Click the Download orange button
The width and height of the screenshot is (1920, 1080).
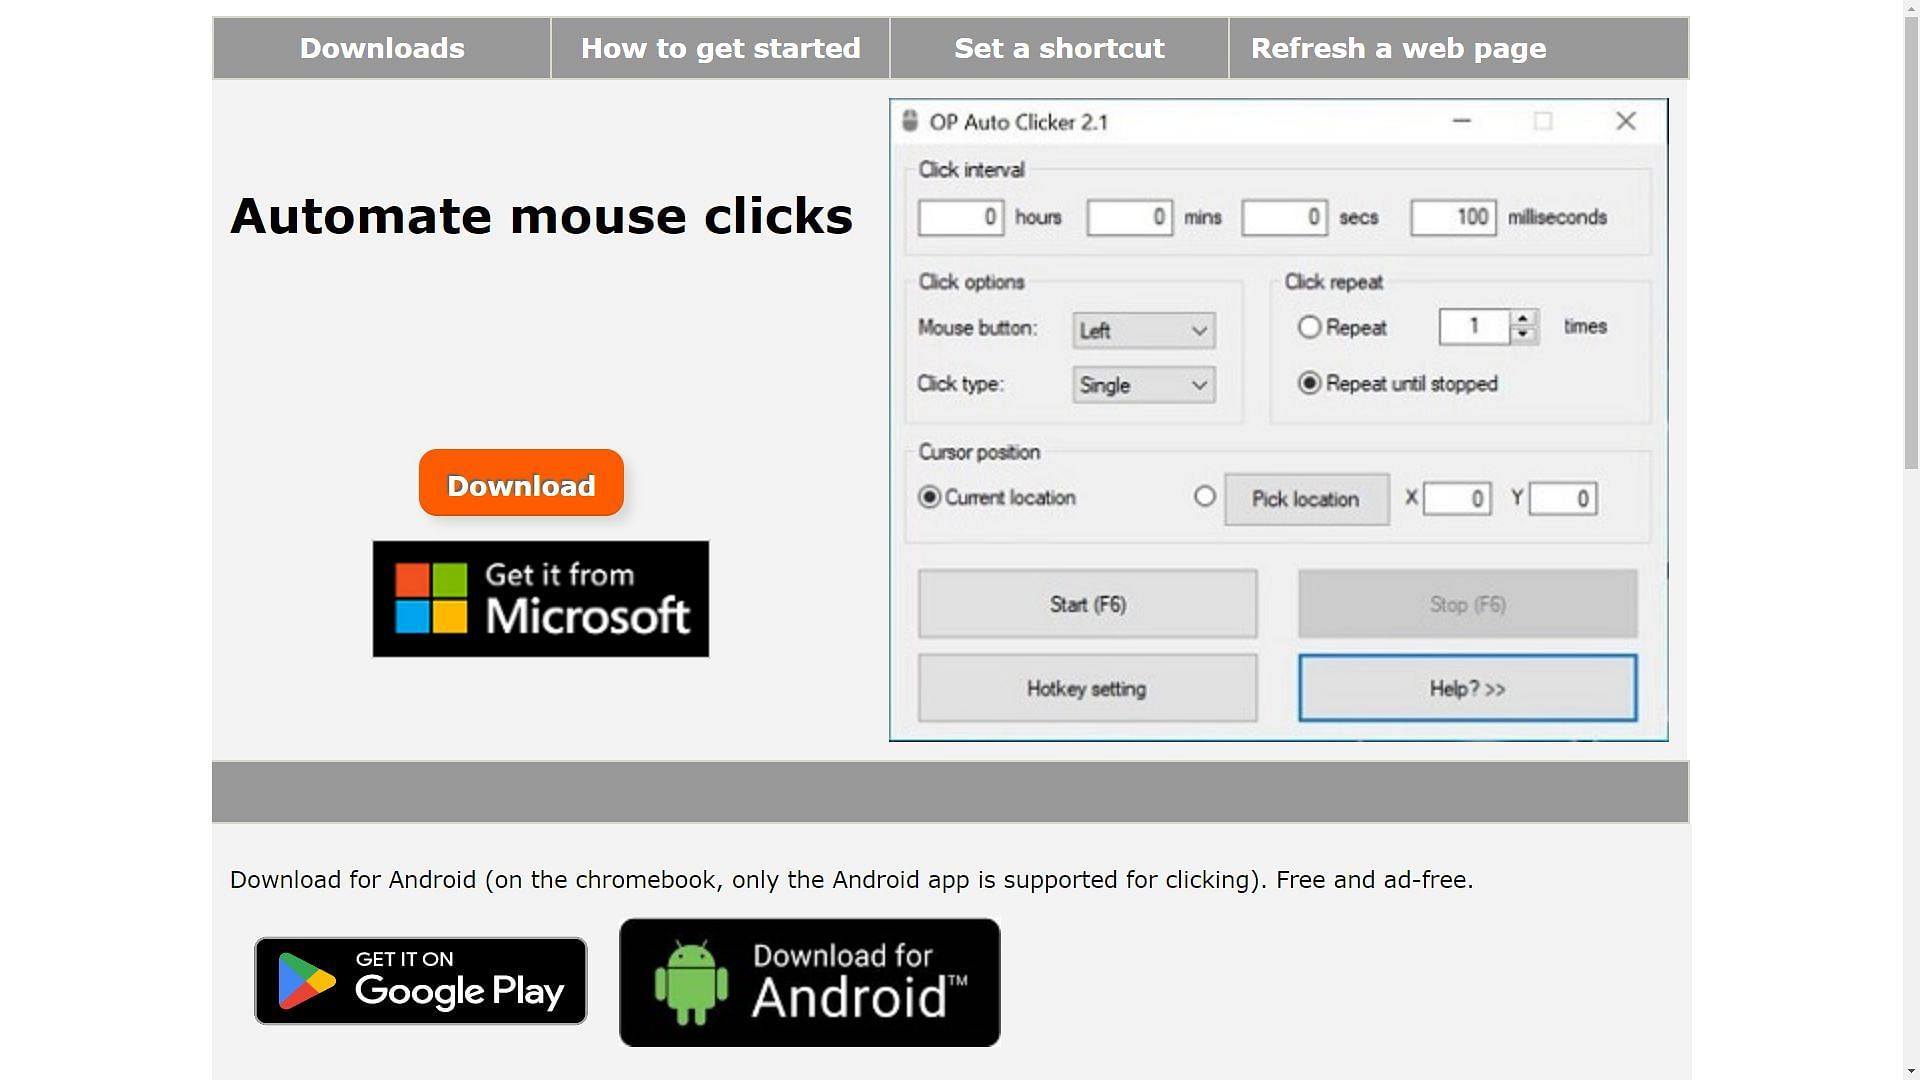pos(521,484)
